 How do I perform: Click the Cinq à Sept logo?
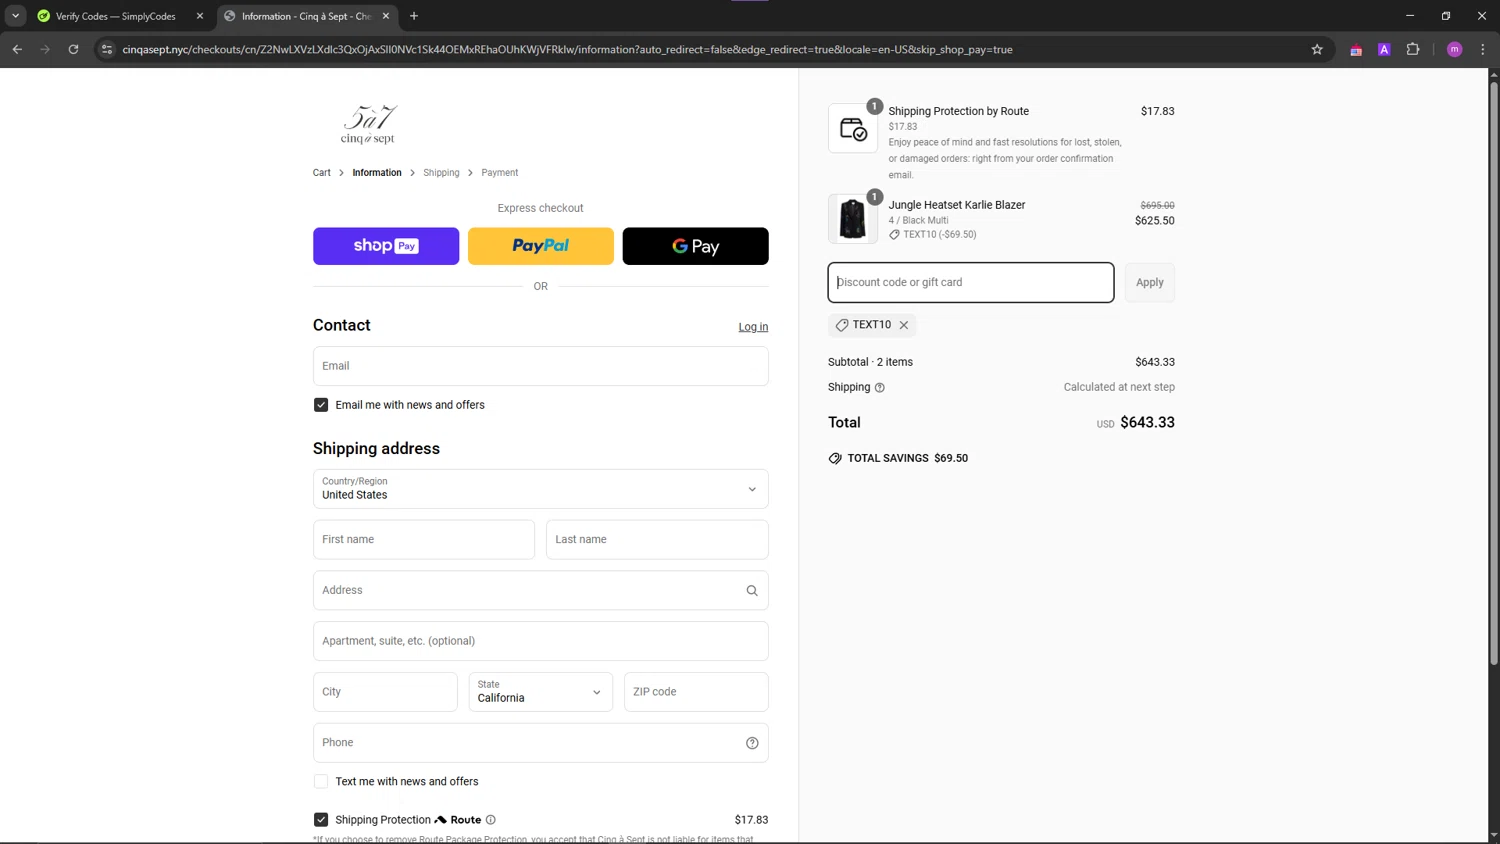coord(368,124)
